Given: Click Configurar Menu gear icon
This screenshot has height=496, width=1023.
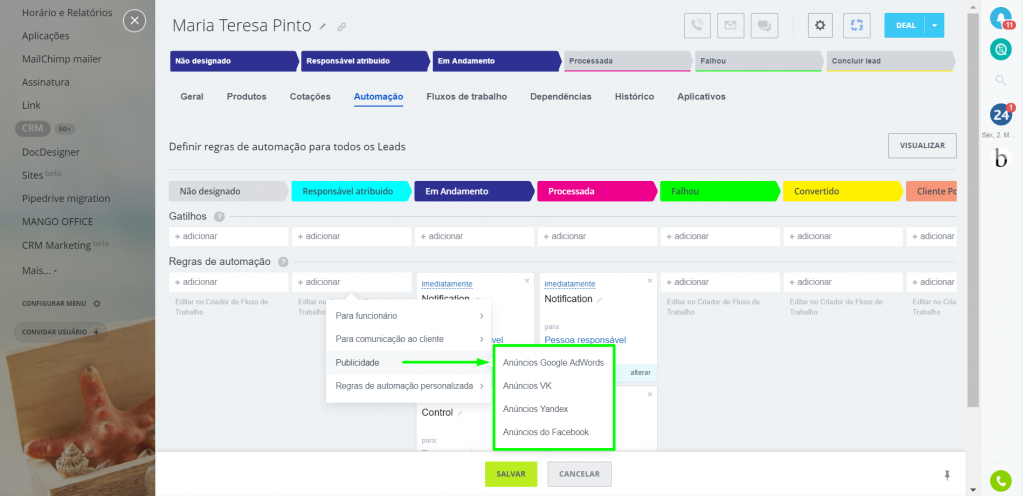Looking at the screenshot, I should (97, 303).
